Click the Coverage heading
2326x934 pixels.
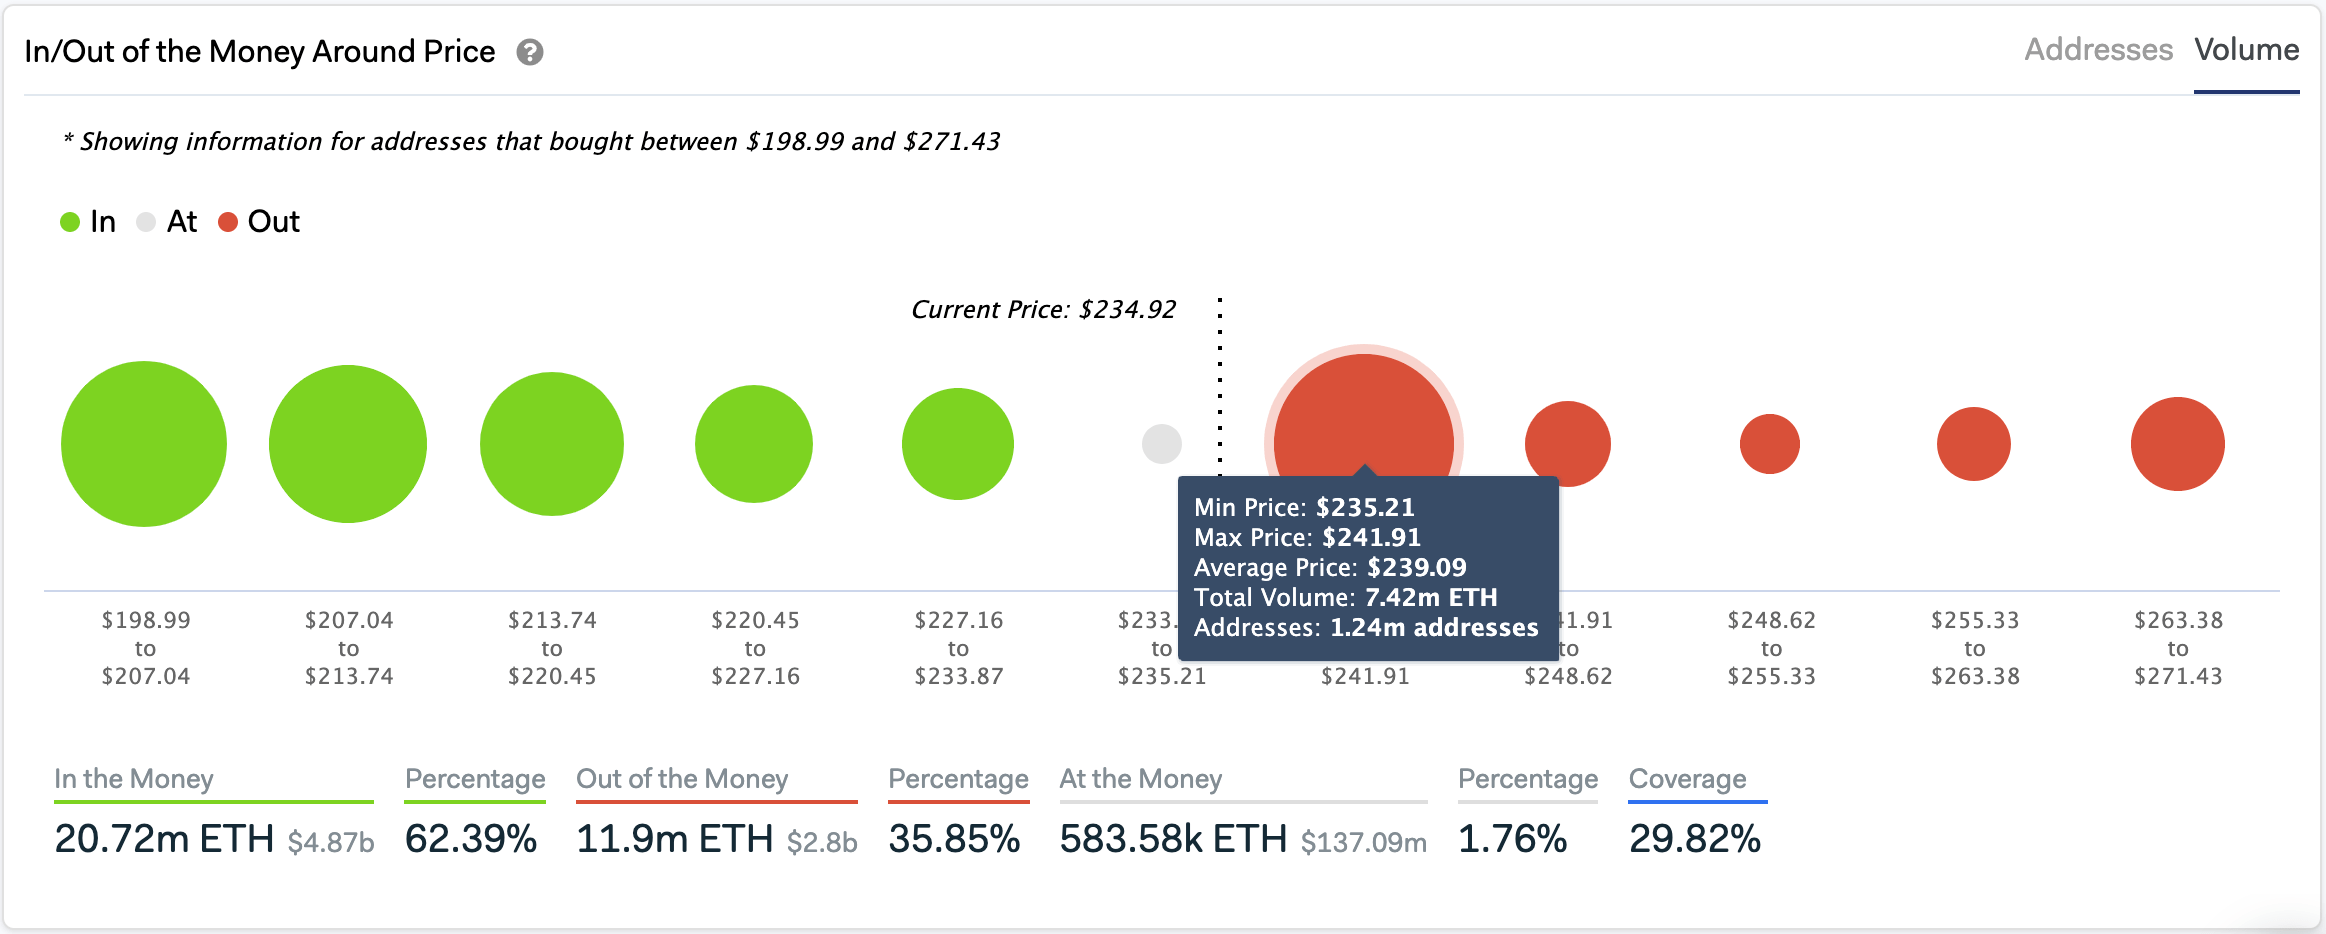pyautogui.click(x=1688, y=779)
